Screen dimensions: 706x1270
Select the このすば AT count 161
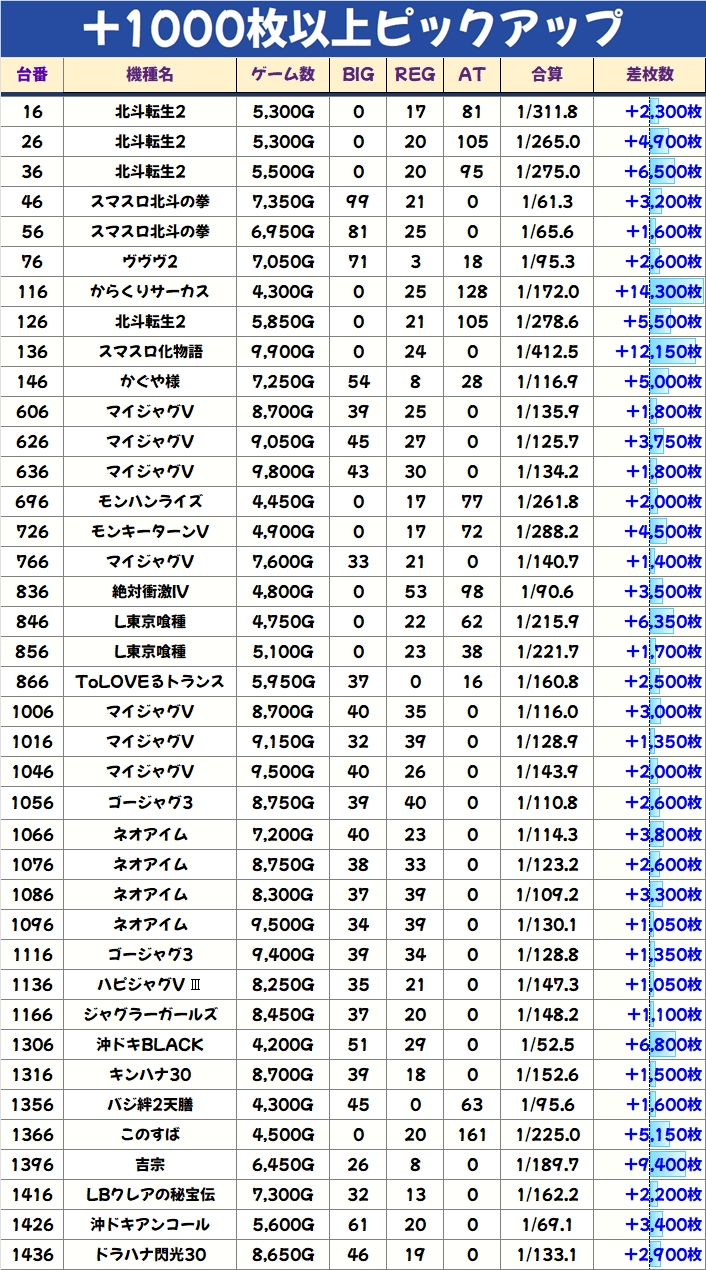472,1134
